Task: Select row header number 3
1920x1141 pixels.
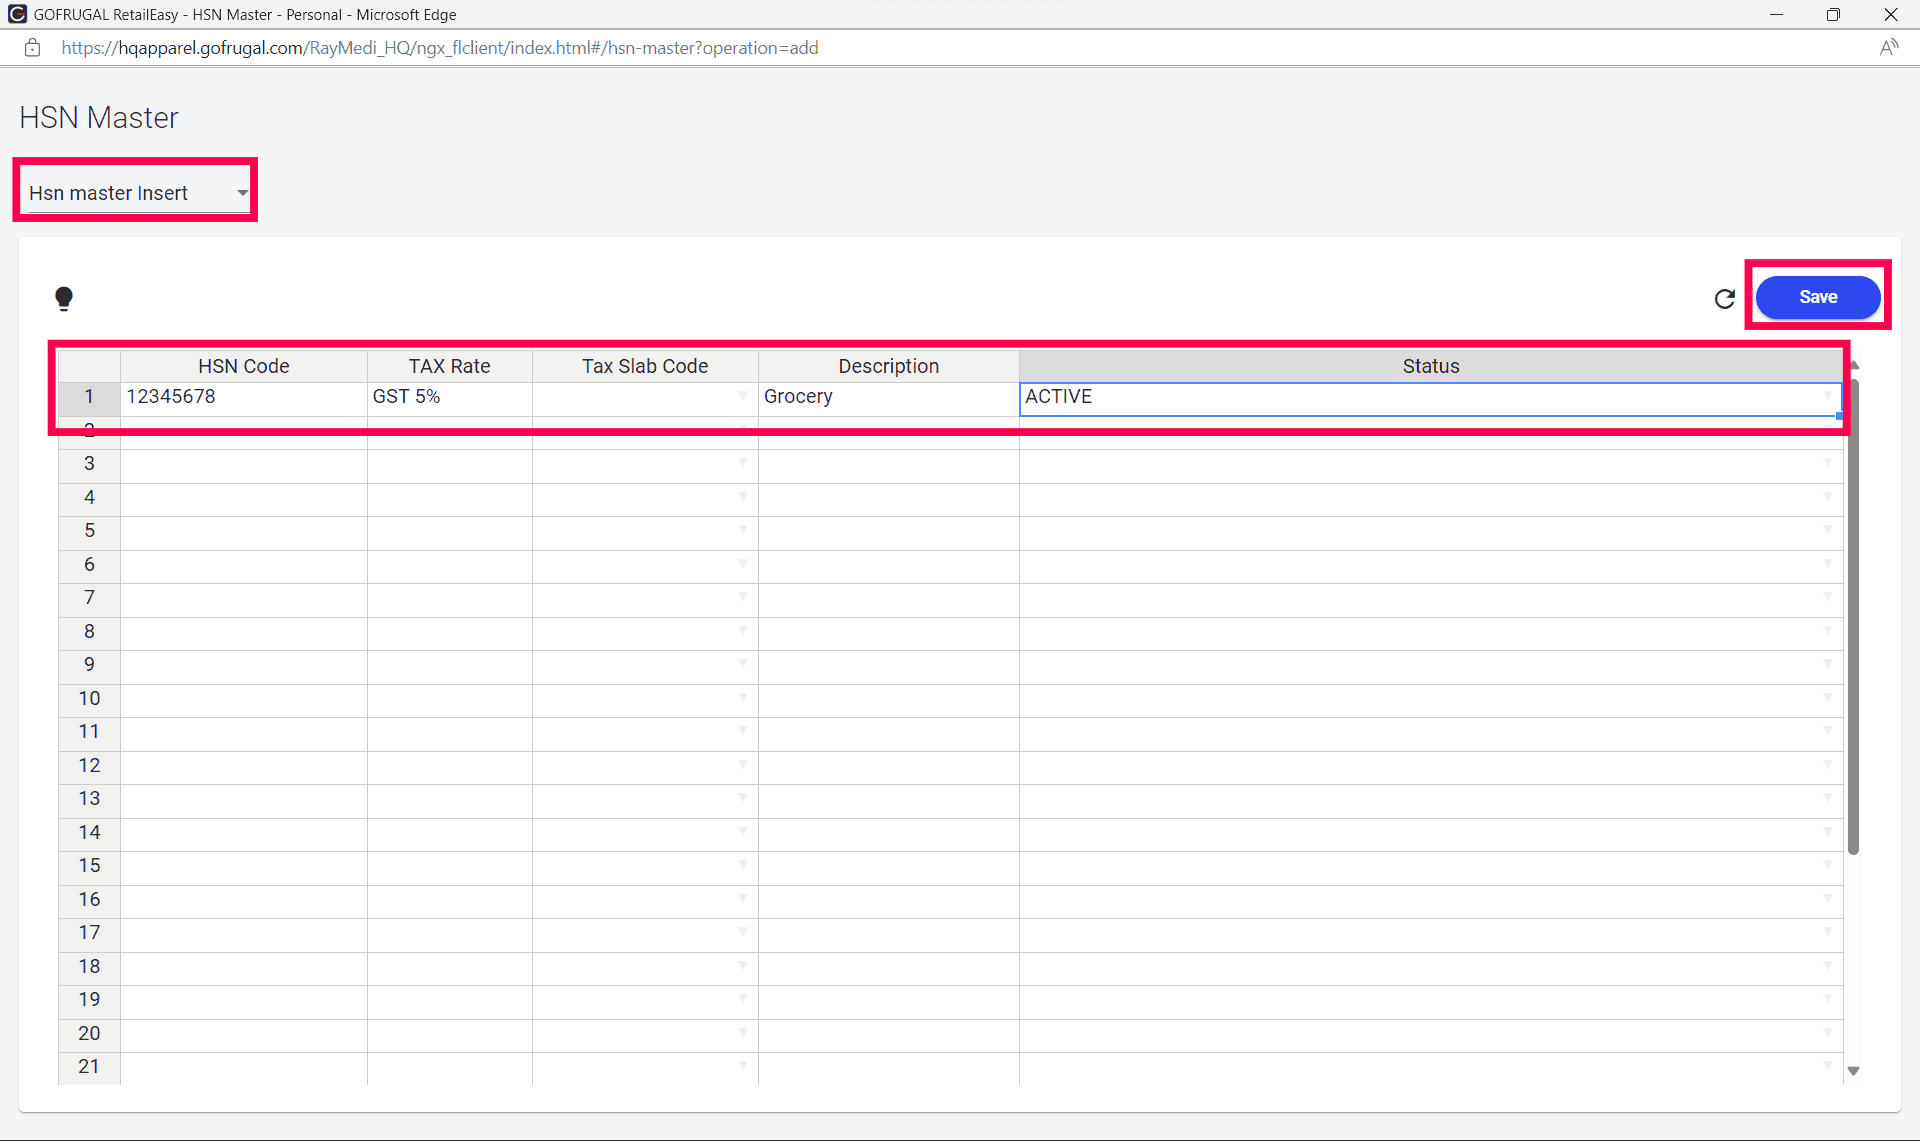Action: (89, 463)
